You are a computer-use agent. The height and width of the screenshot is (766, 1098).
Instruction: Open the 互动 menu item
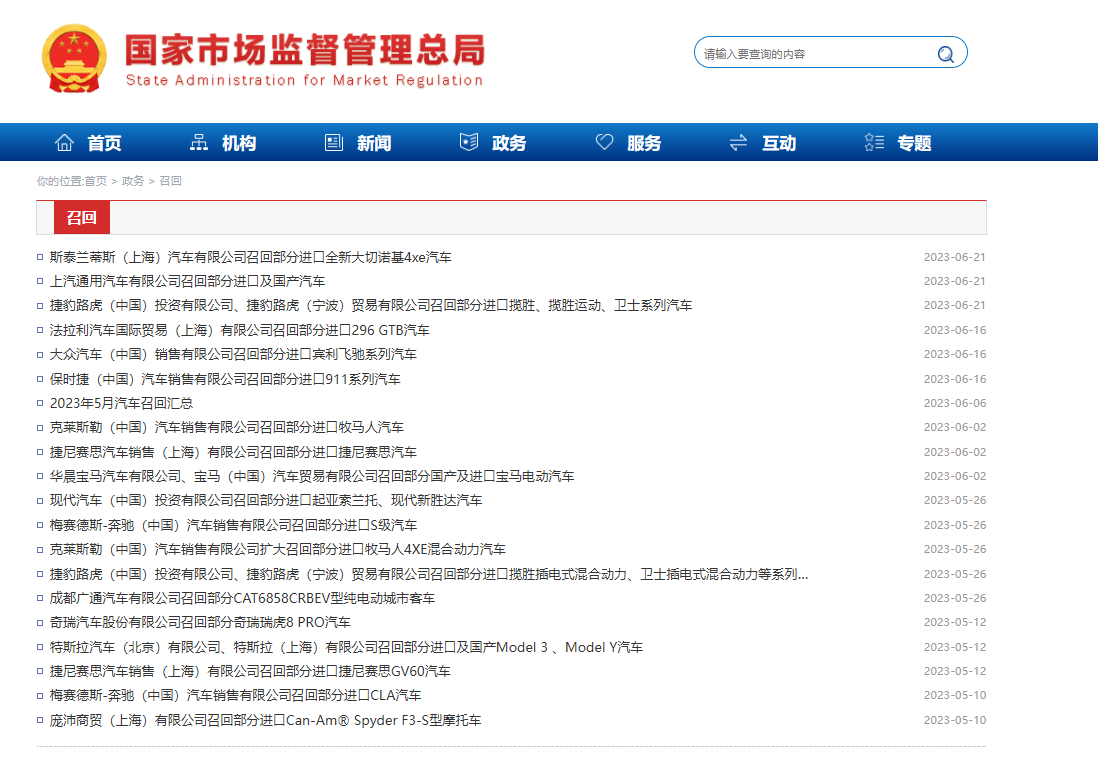779,144
